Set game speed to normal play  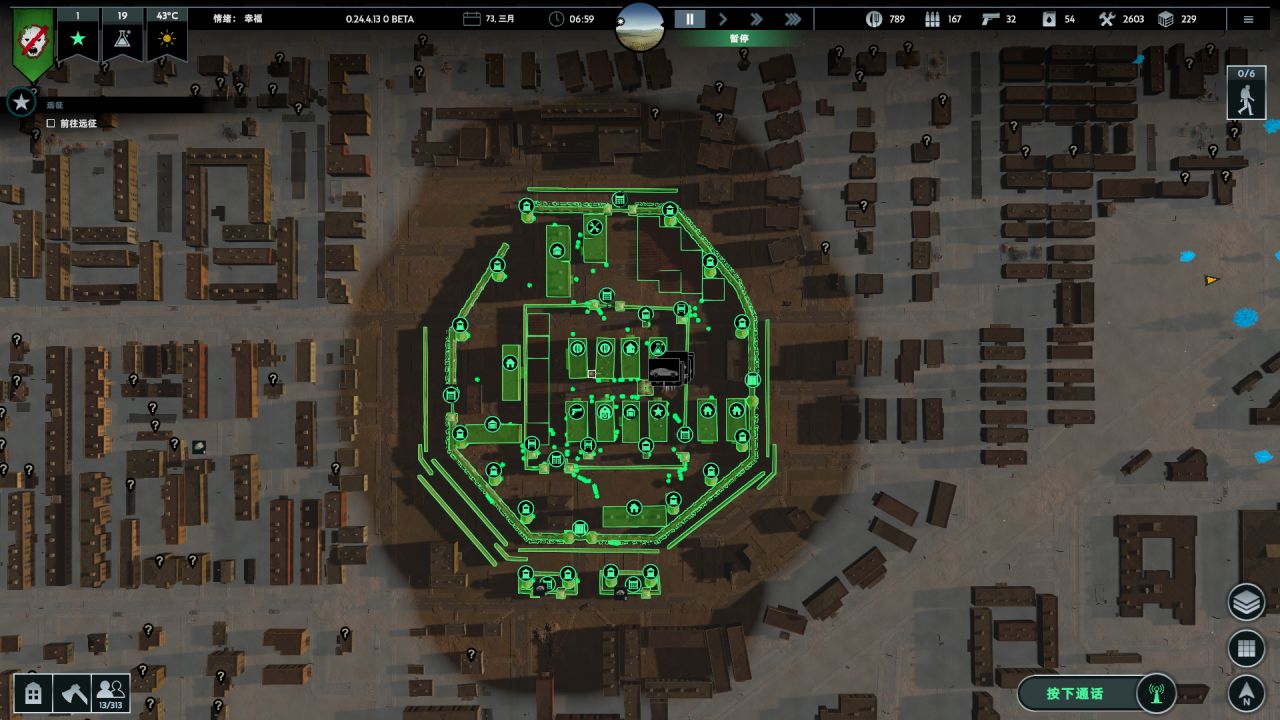tap(723, 19)
